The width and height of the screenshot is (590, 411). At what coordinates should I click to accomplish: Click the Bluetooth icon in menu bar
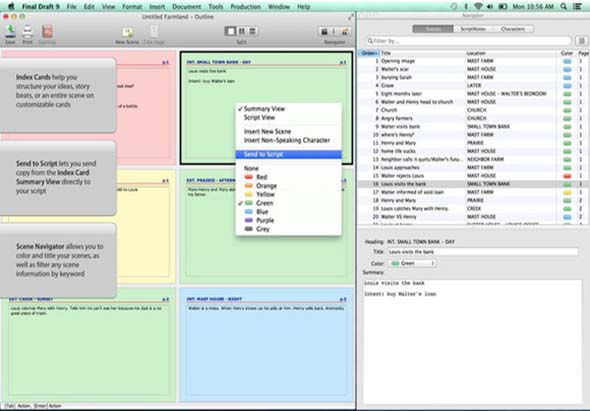pos(466,6)
